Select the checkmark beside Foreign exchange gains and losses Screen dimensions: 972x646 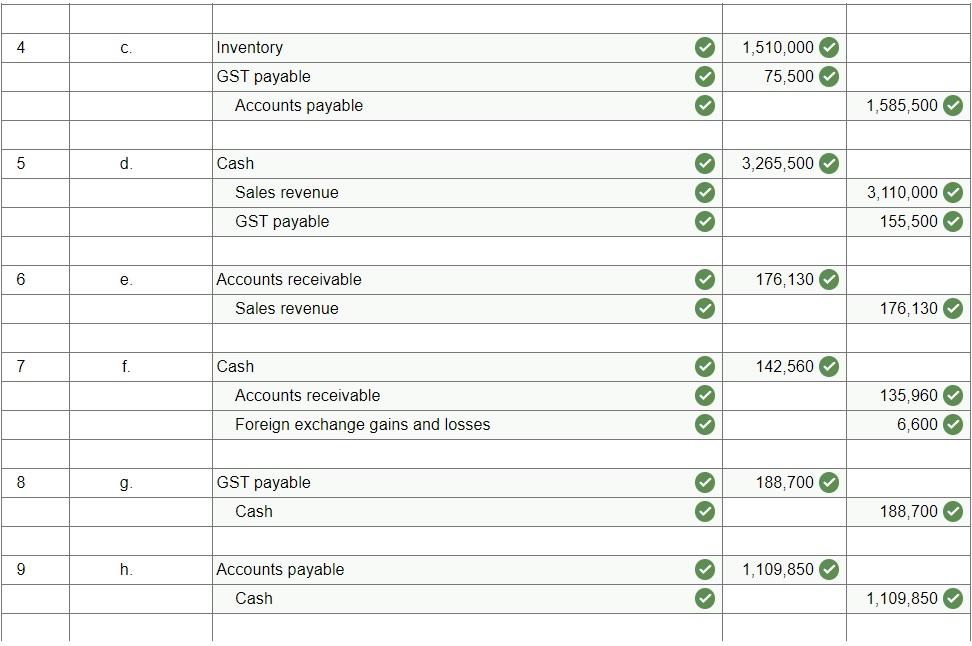(x=706, y=424)
